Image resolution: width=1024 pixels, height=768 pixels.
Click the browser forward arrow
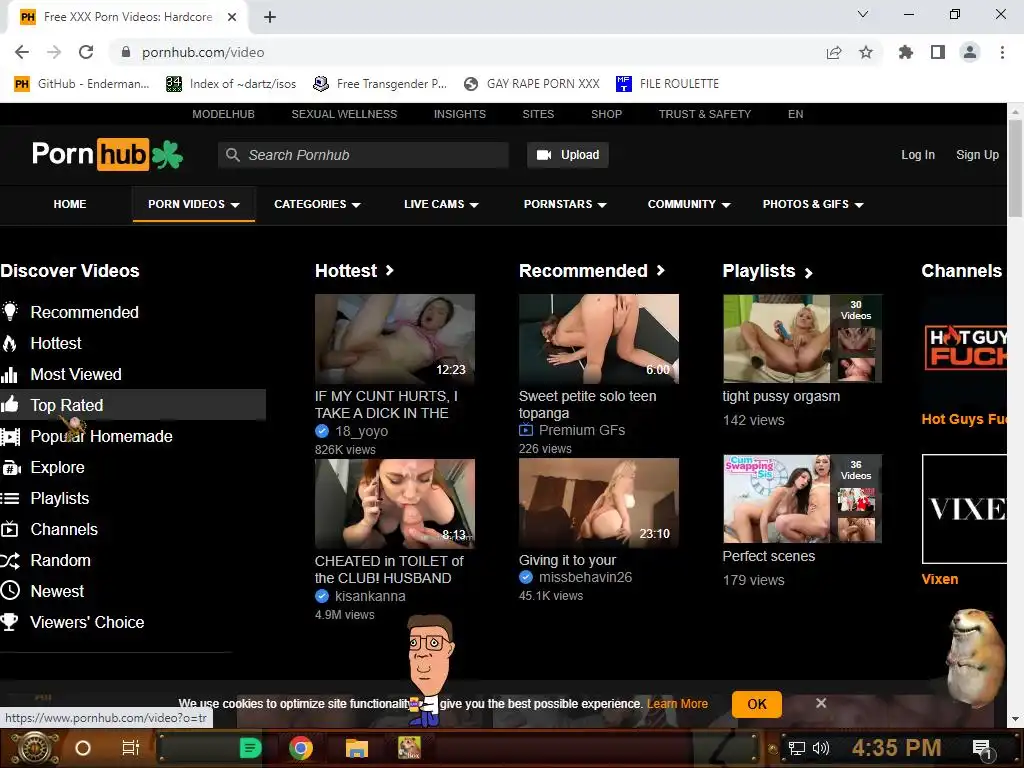54,52
